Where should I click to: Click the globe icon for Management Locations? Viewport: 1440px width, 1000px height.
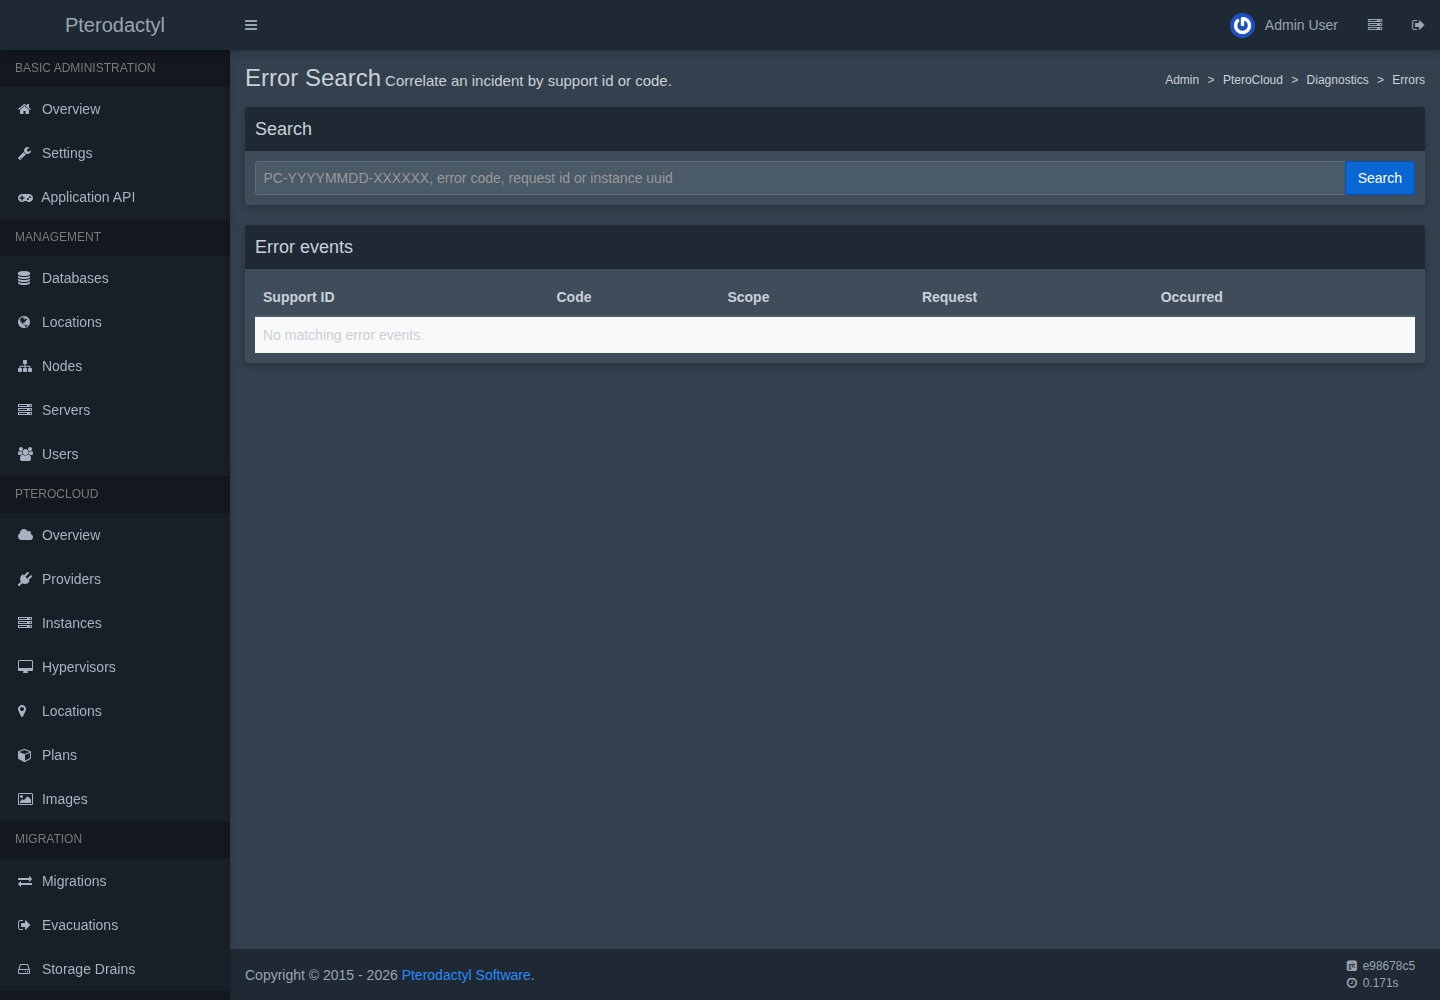tap(25, 322)
